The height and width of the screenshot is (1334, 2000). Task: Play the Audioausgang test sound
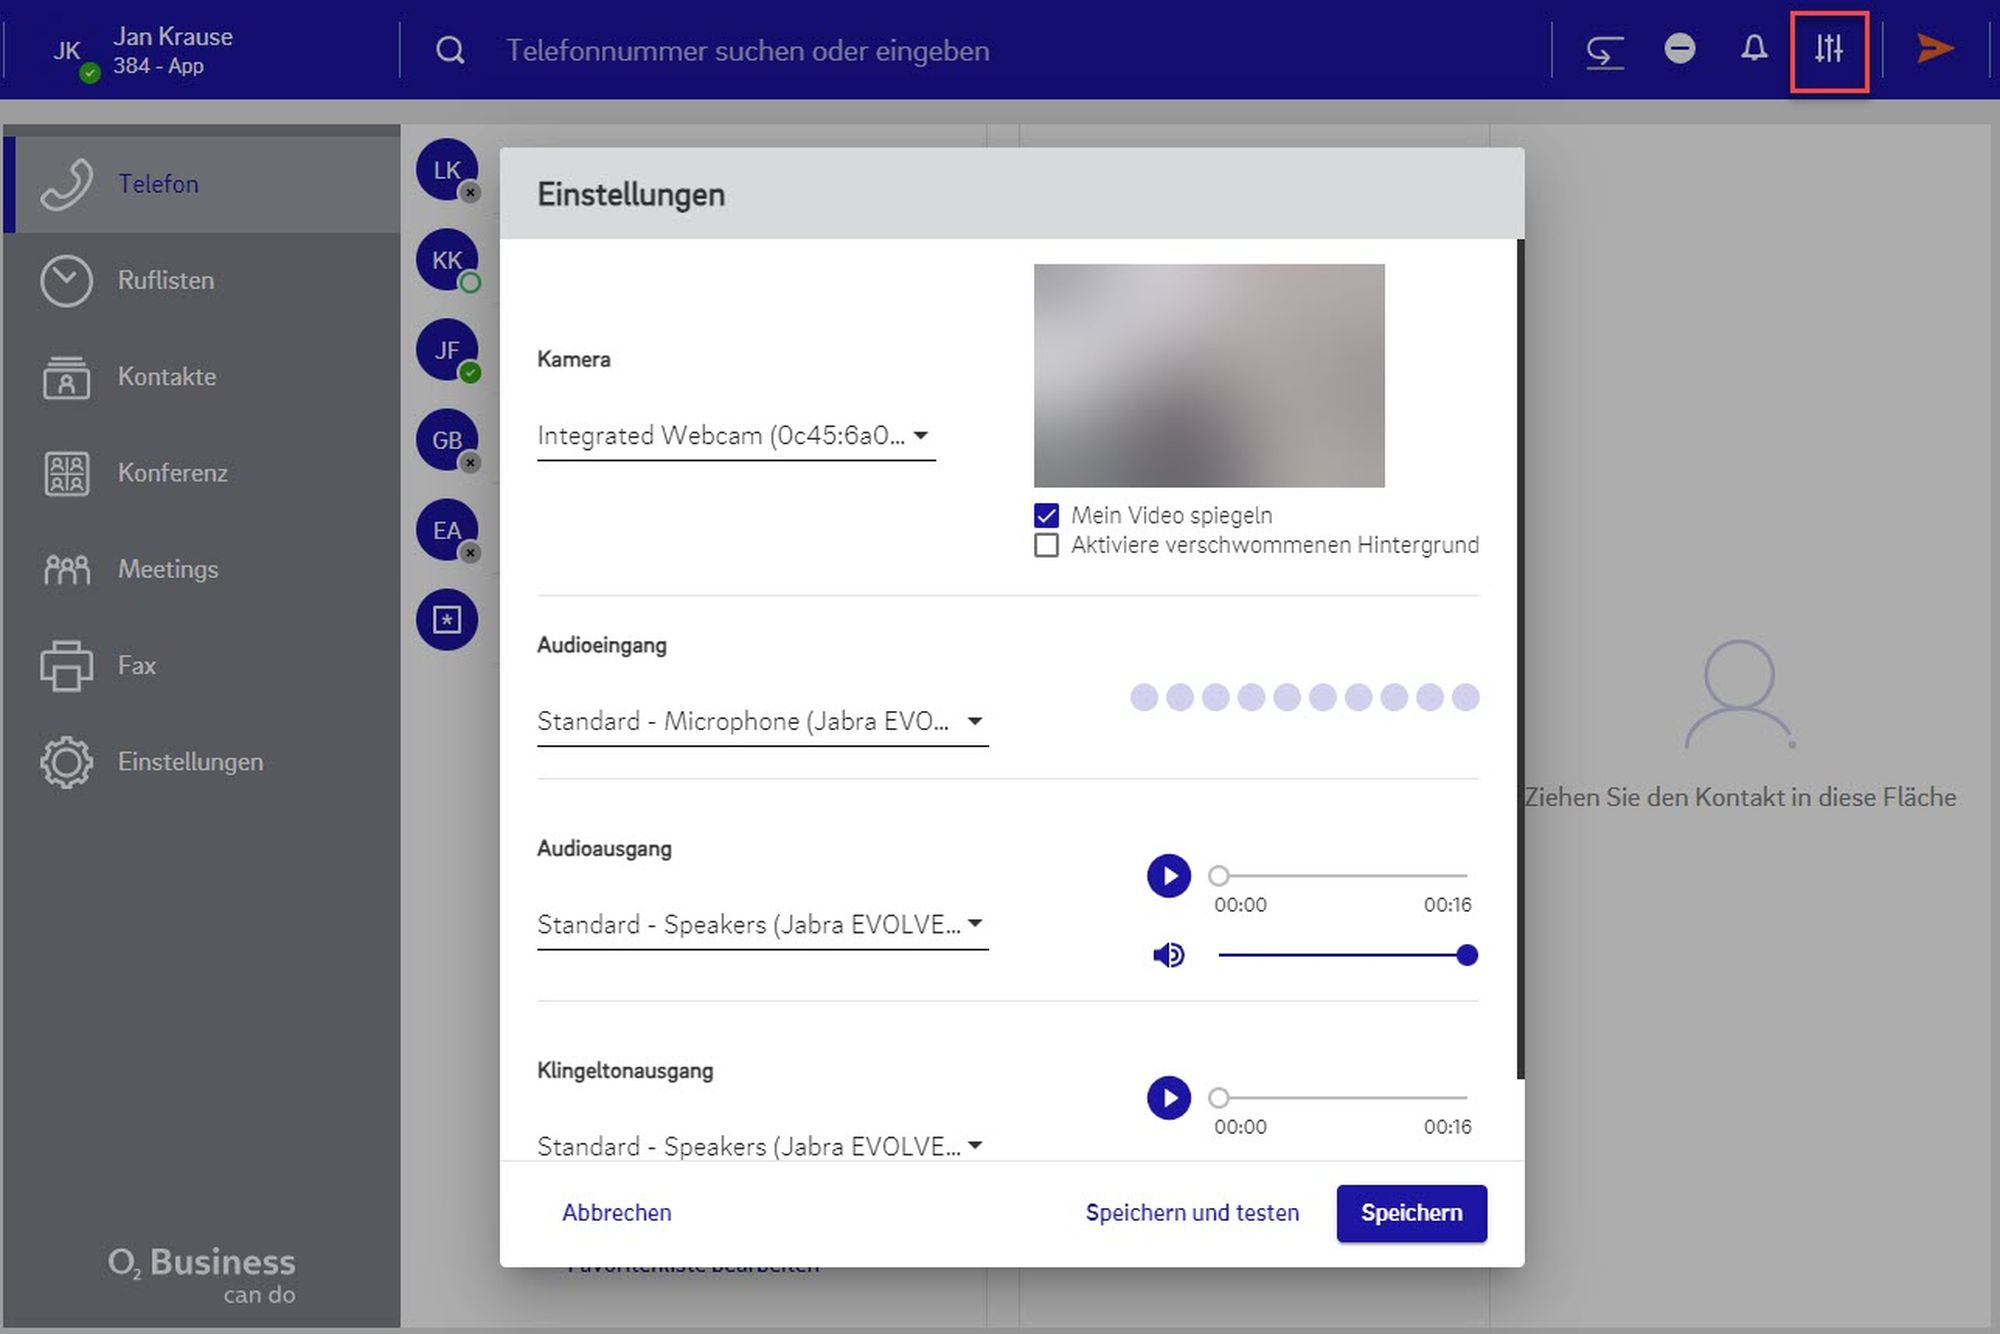click(1168, 876)
